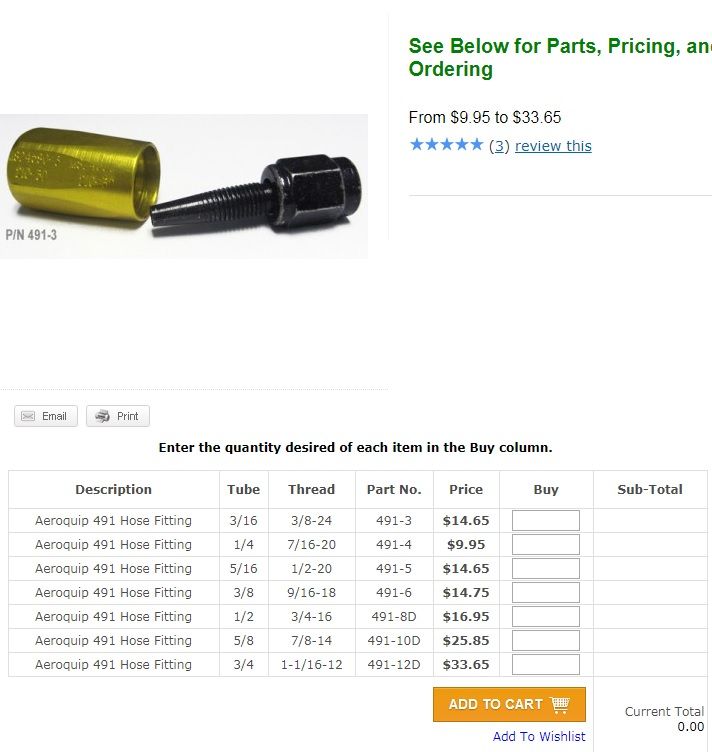The width and height of the screenshot is (712, 752).
Task: Click the Buy quantity field for 491-8D
Action: [545, 617]
